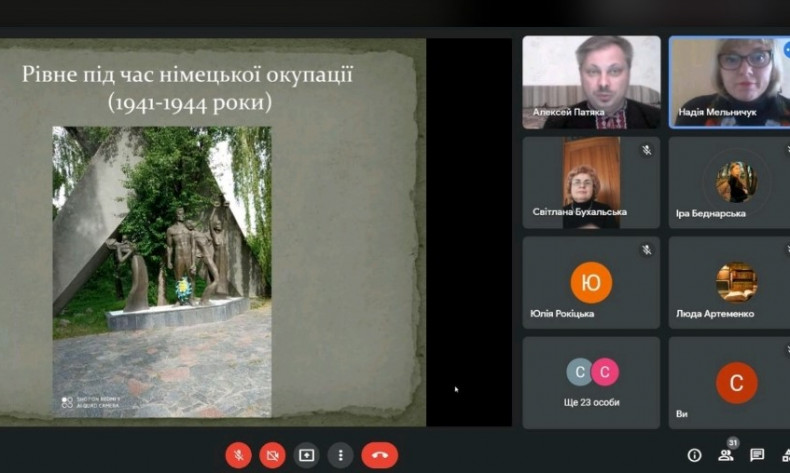Show the participants list icon with 31 badge
Viewport: 790px width, 473px height.
tap(727, 453)
